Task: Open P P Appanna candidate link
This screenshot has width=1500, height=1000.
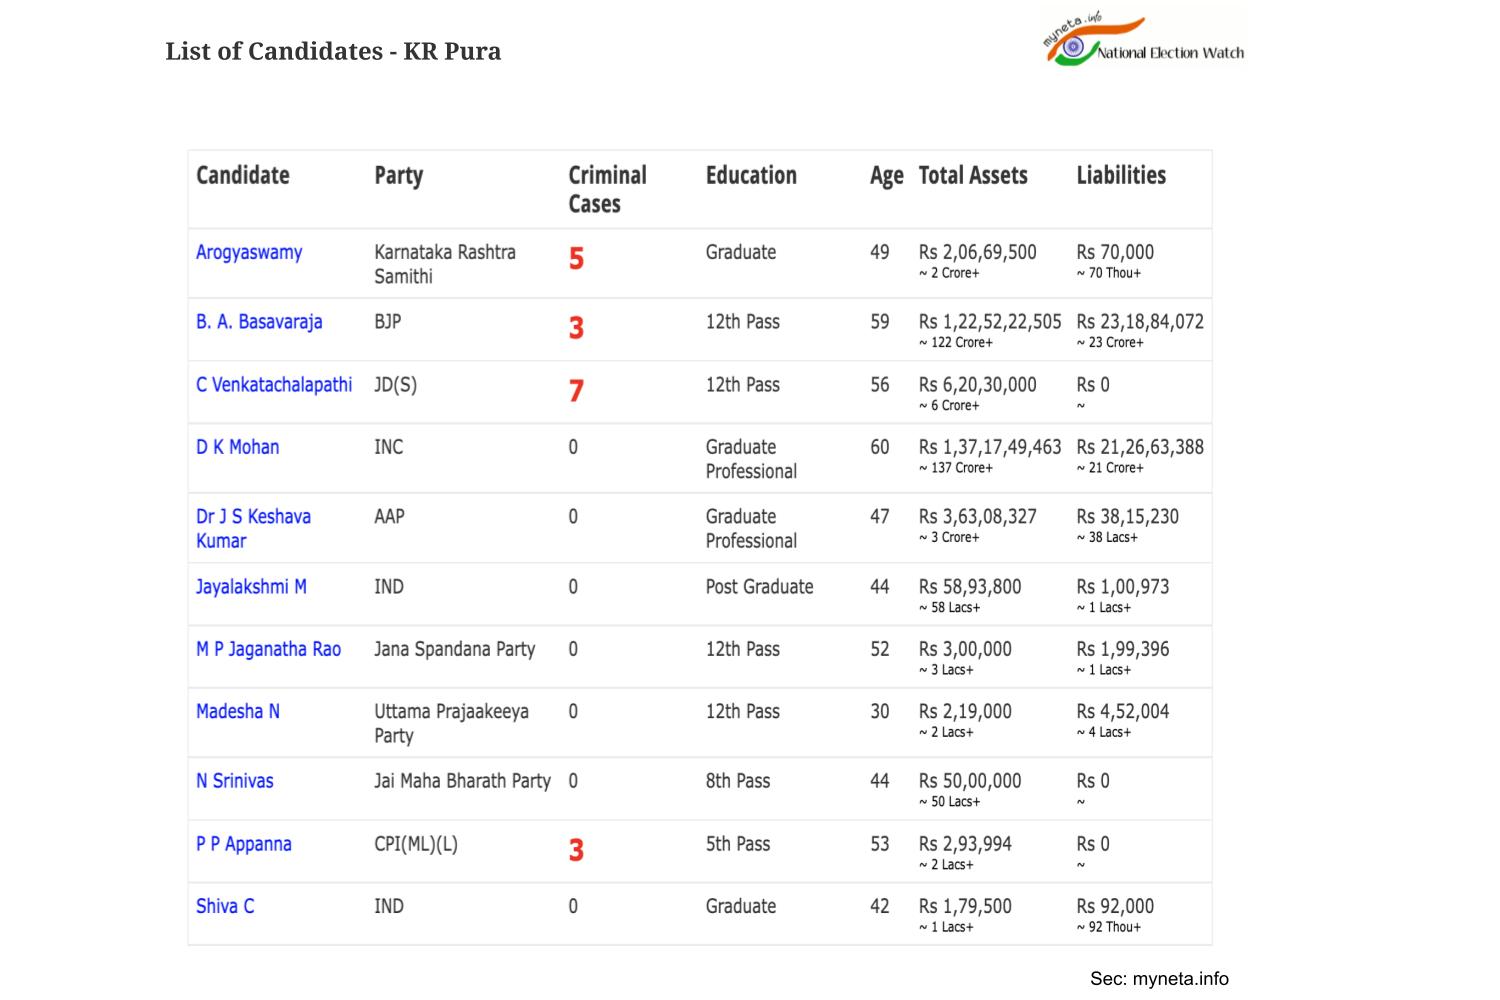Action: (244, 844)
